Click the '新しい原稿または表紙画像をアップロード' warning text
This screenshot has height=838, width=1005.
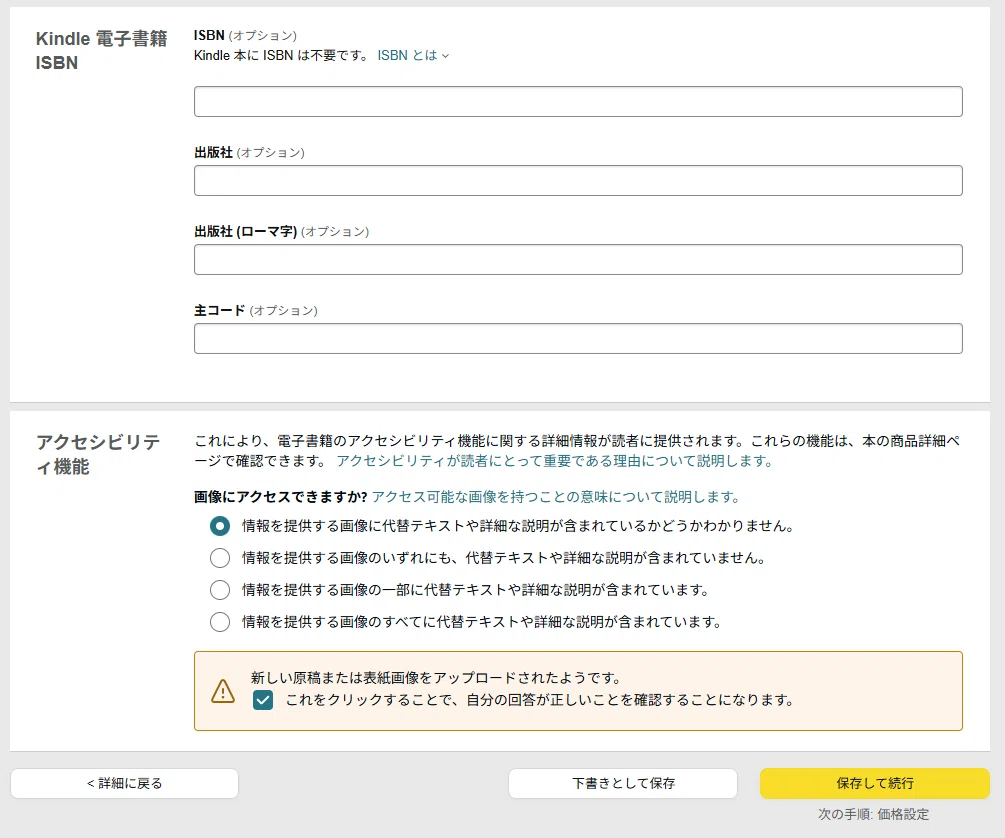coord(436,678)
